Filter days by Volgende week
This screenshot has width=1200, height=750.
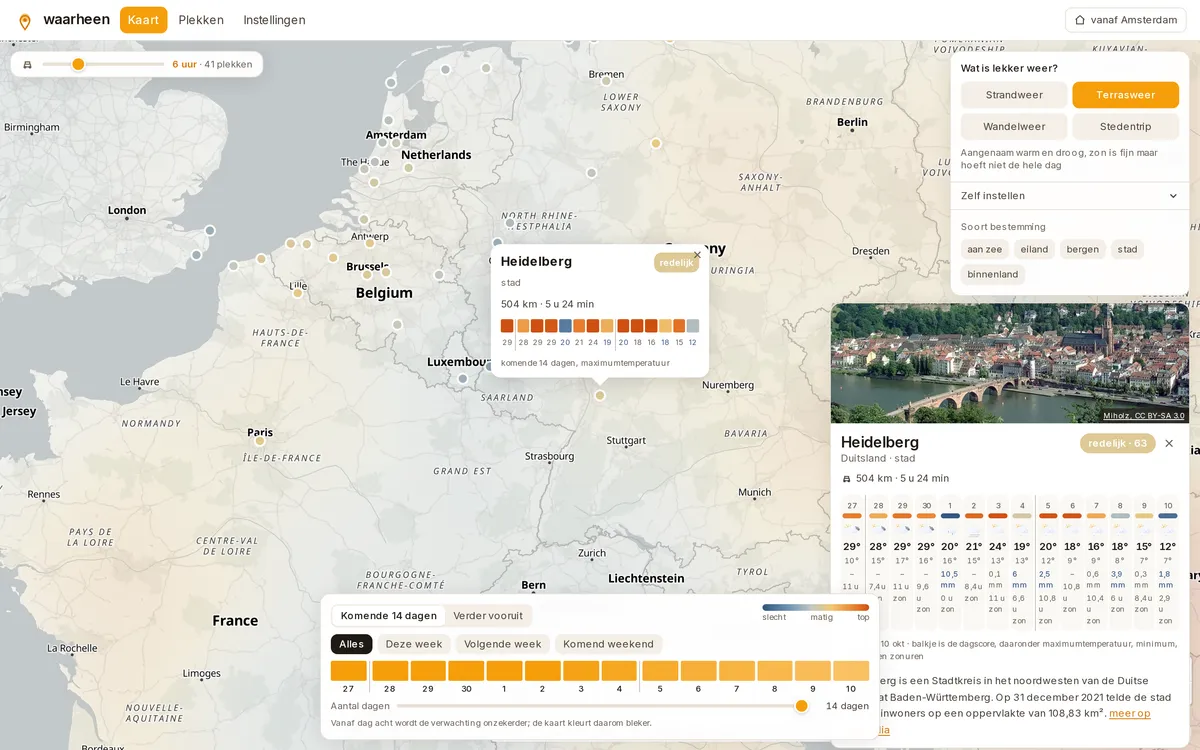(x=503, y=644)
